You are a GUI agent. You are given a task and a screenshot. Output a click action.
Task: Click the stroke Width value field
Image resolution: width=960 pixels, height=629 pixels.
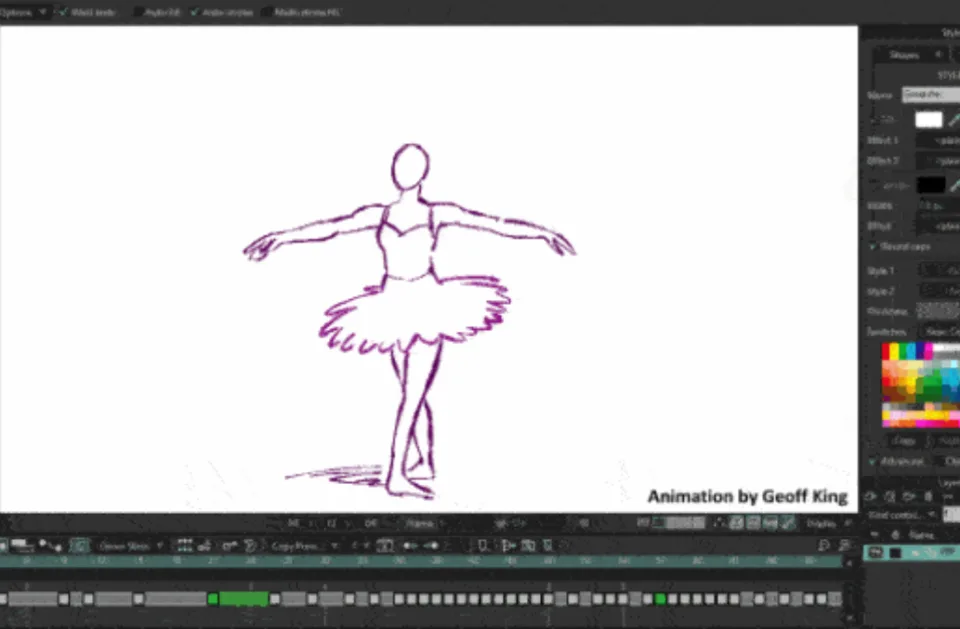click(938, 206)
